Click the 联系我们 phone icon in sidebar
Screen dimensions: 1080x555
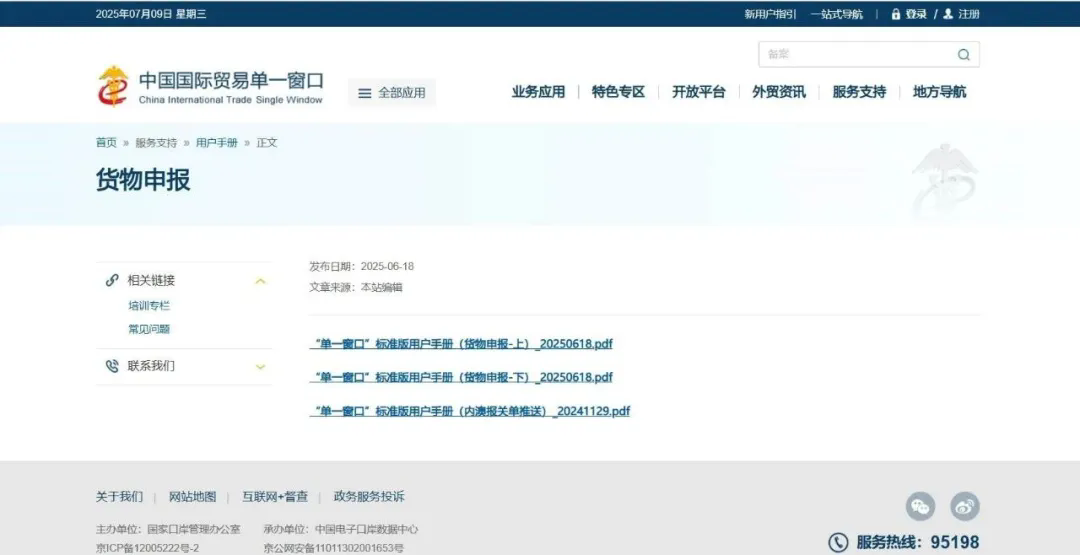click(112, 366)
